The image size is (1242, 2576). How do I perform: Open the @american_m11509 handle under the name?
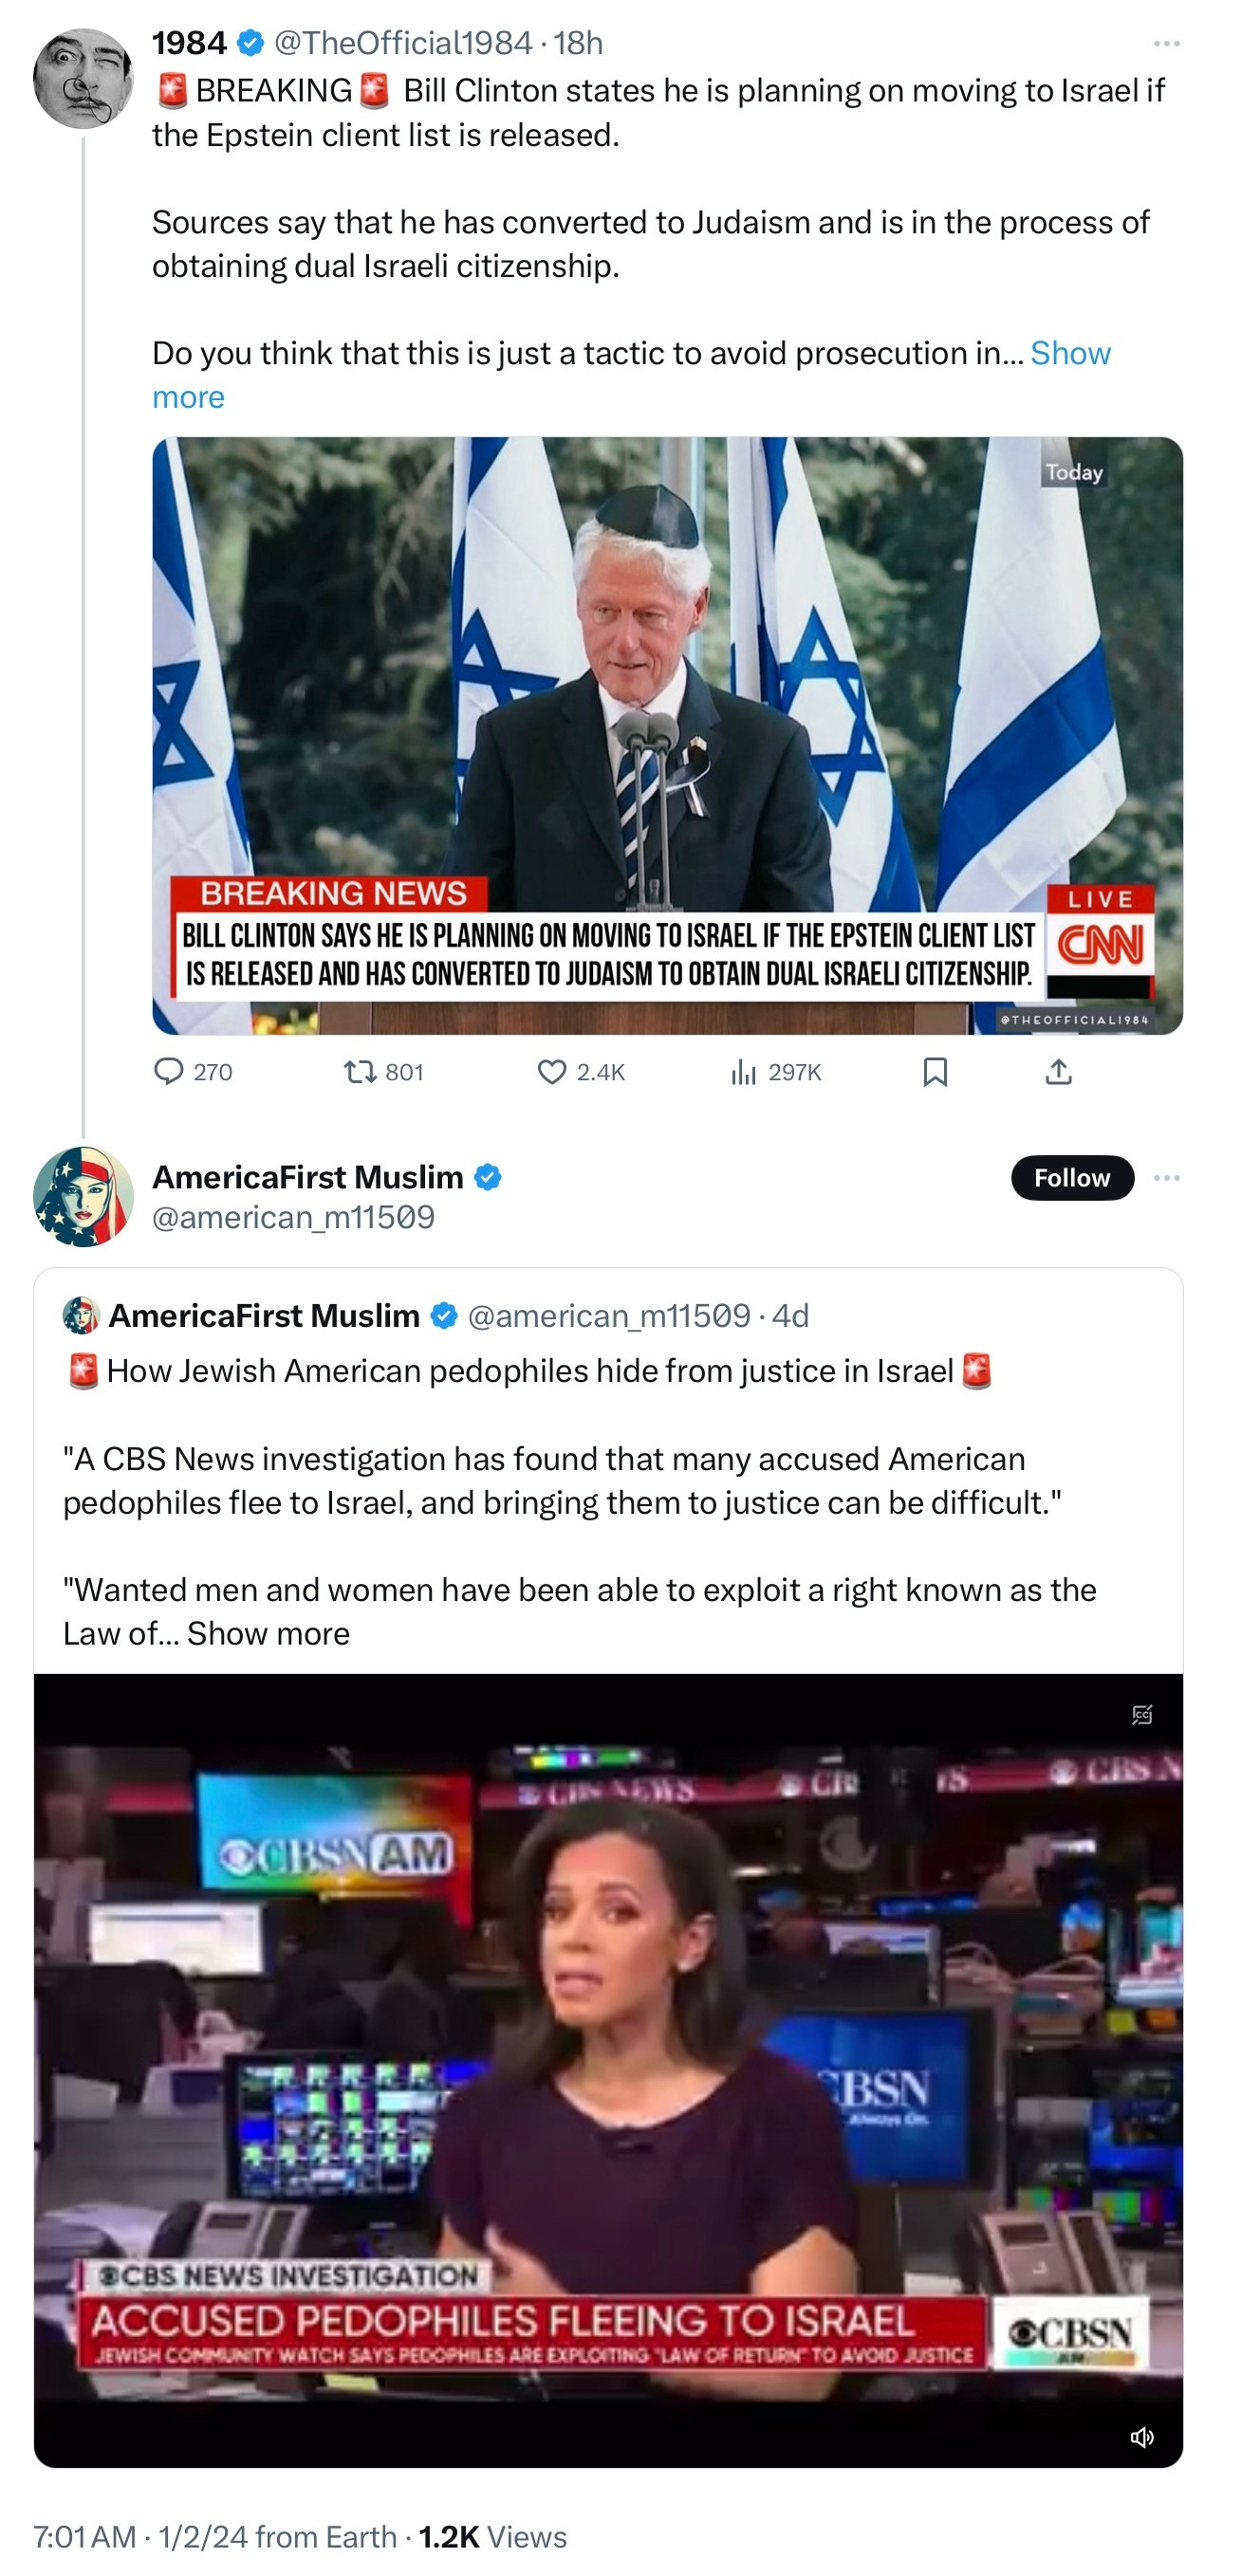pyautogui.click(x=293, y=1217)
